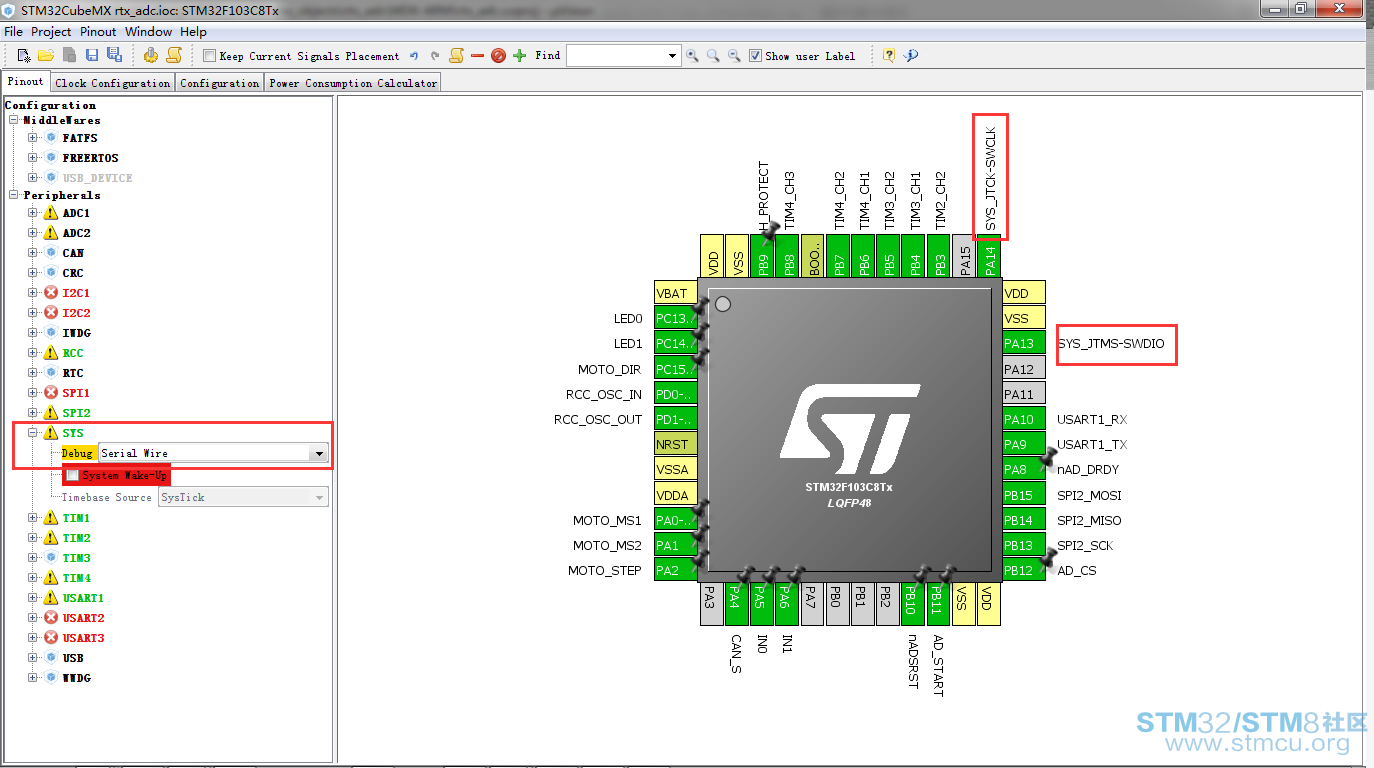Select the WWDG peripheral tree item
The width and height of the screenshot is (1374, 768).
(76, 678)
